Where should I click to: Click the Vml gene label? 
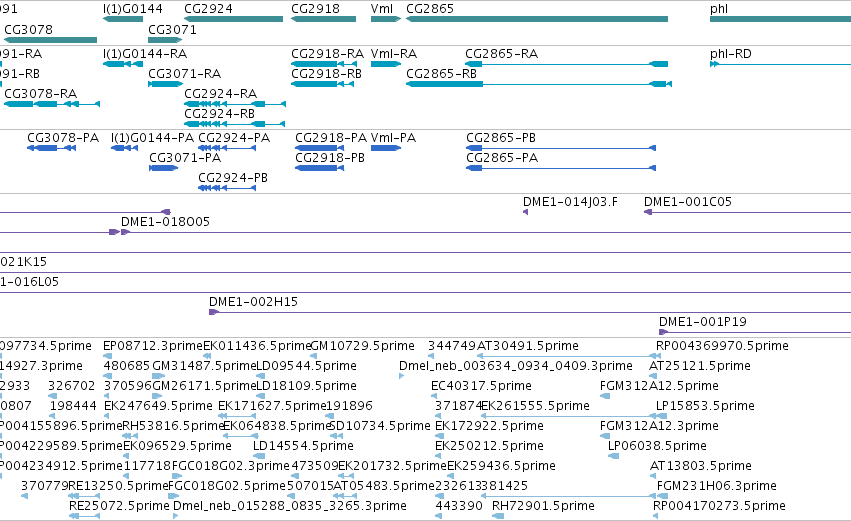coord(382,9)
